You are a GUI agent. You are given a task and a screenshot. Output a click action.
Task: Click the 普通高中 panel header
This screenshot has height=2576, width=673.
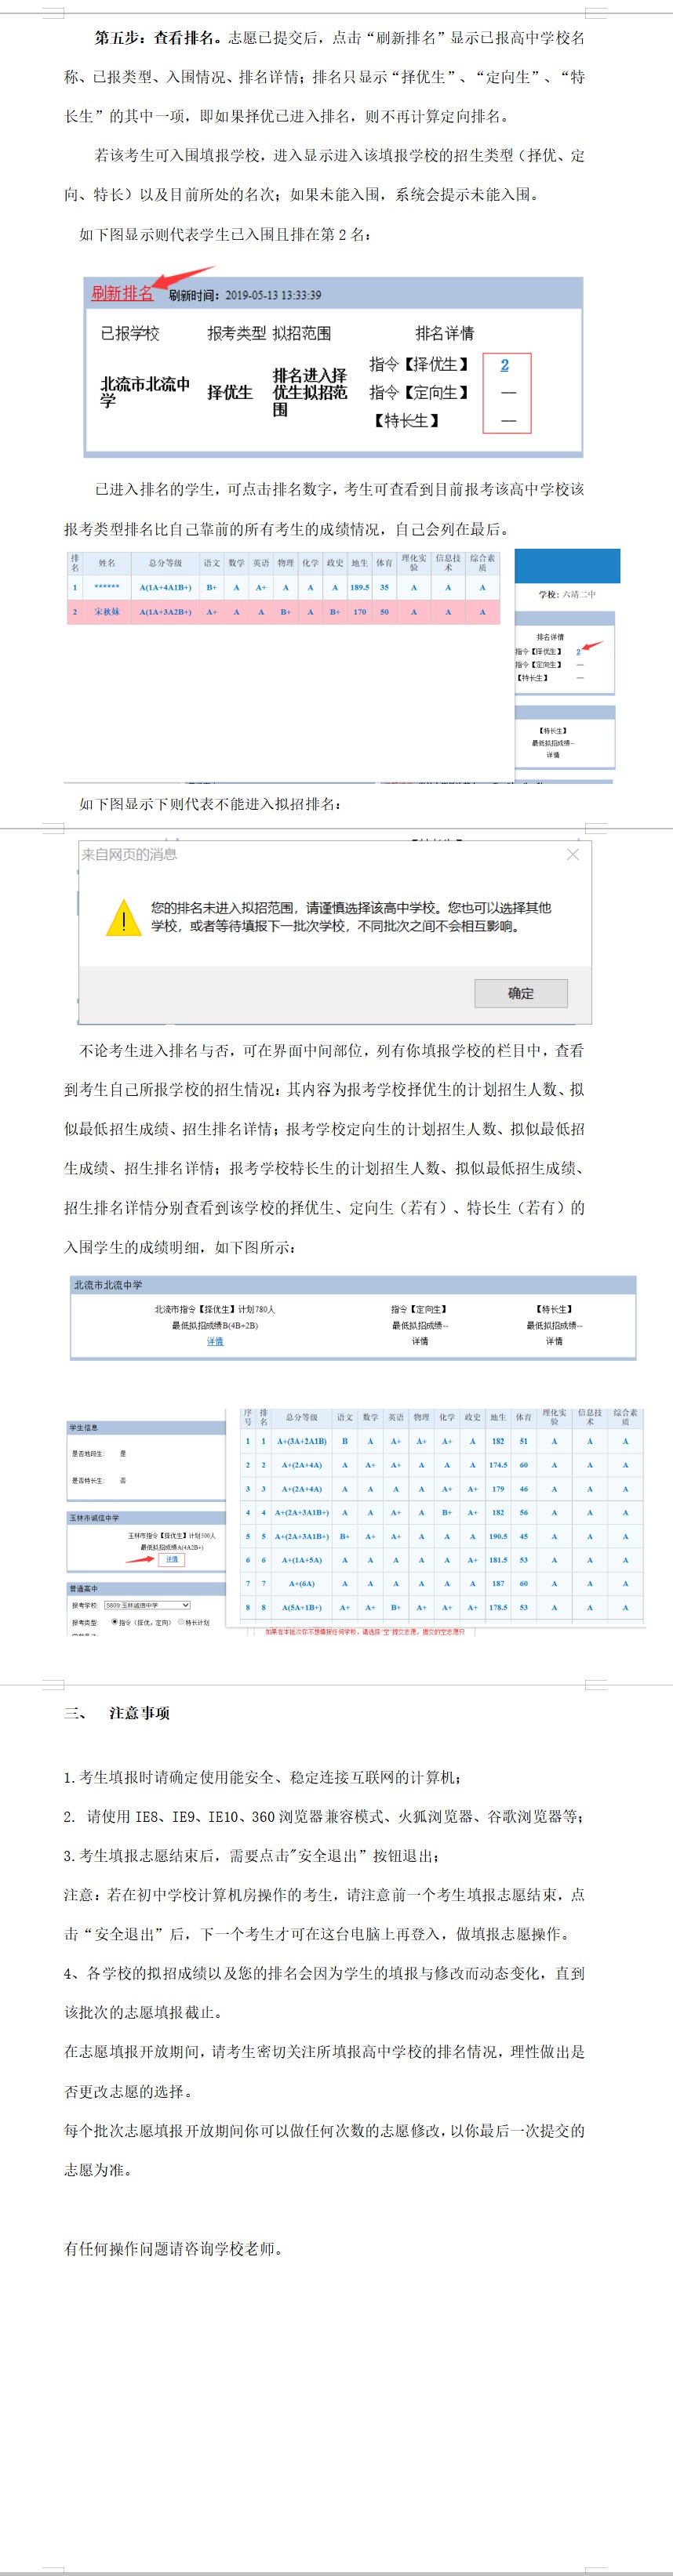[x=146, y=1588]
